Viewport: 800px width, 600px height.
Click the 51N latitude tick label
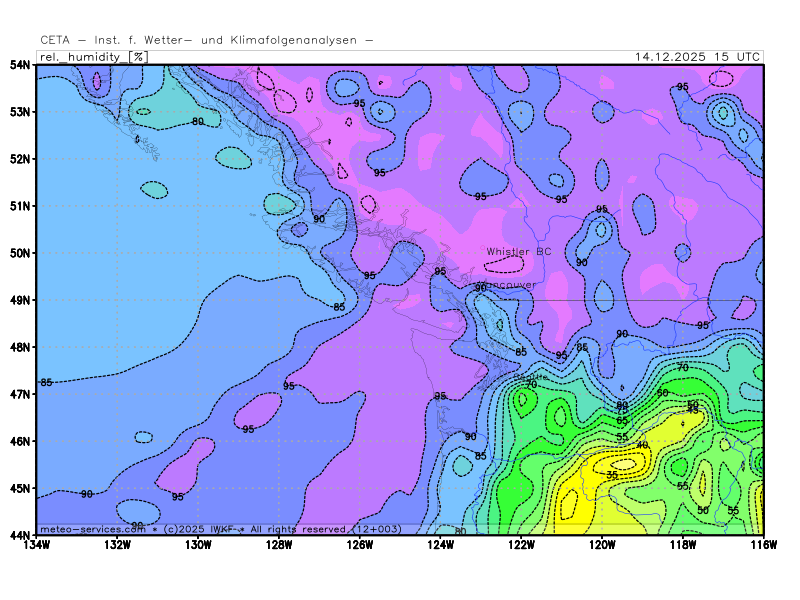(x=19, y=206)
